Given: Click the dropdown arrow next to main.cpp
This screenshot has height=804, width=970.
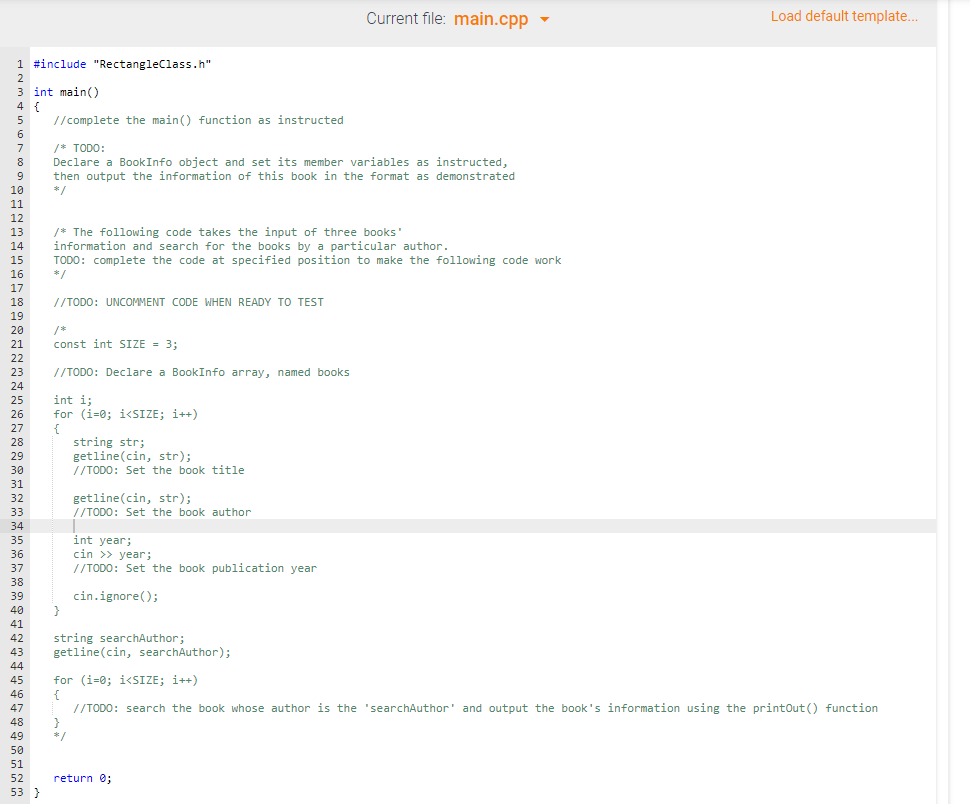Looking at the screenshot, I should tap(544, 19).
